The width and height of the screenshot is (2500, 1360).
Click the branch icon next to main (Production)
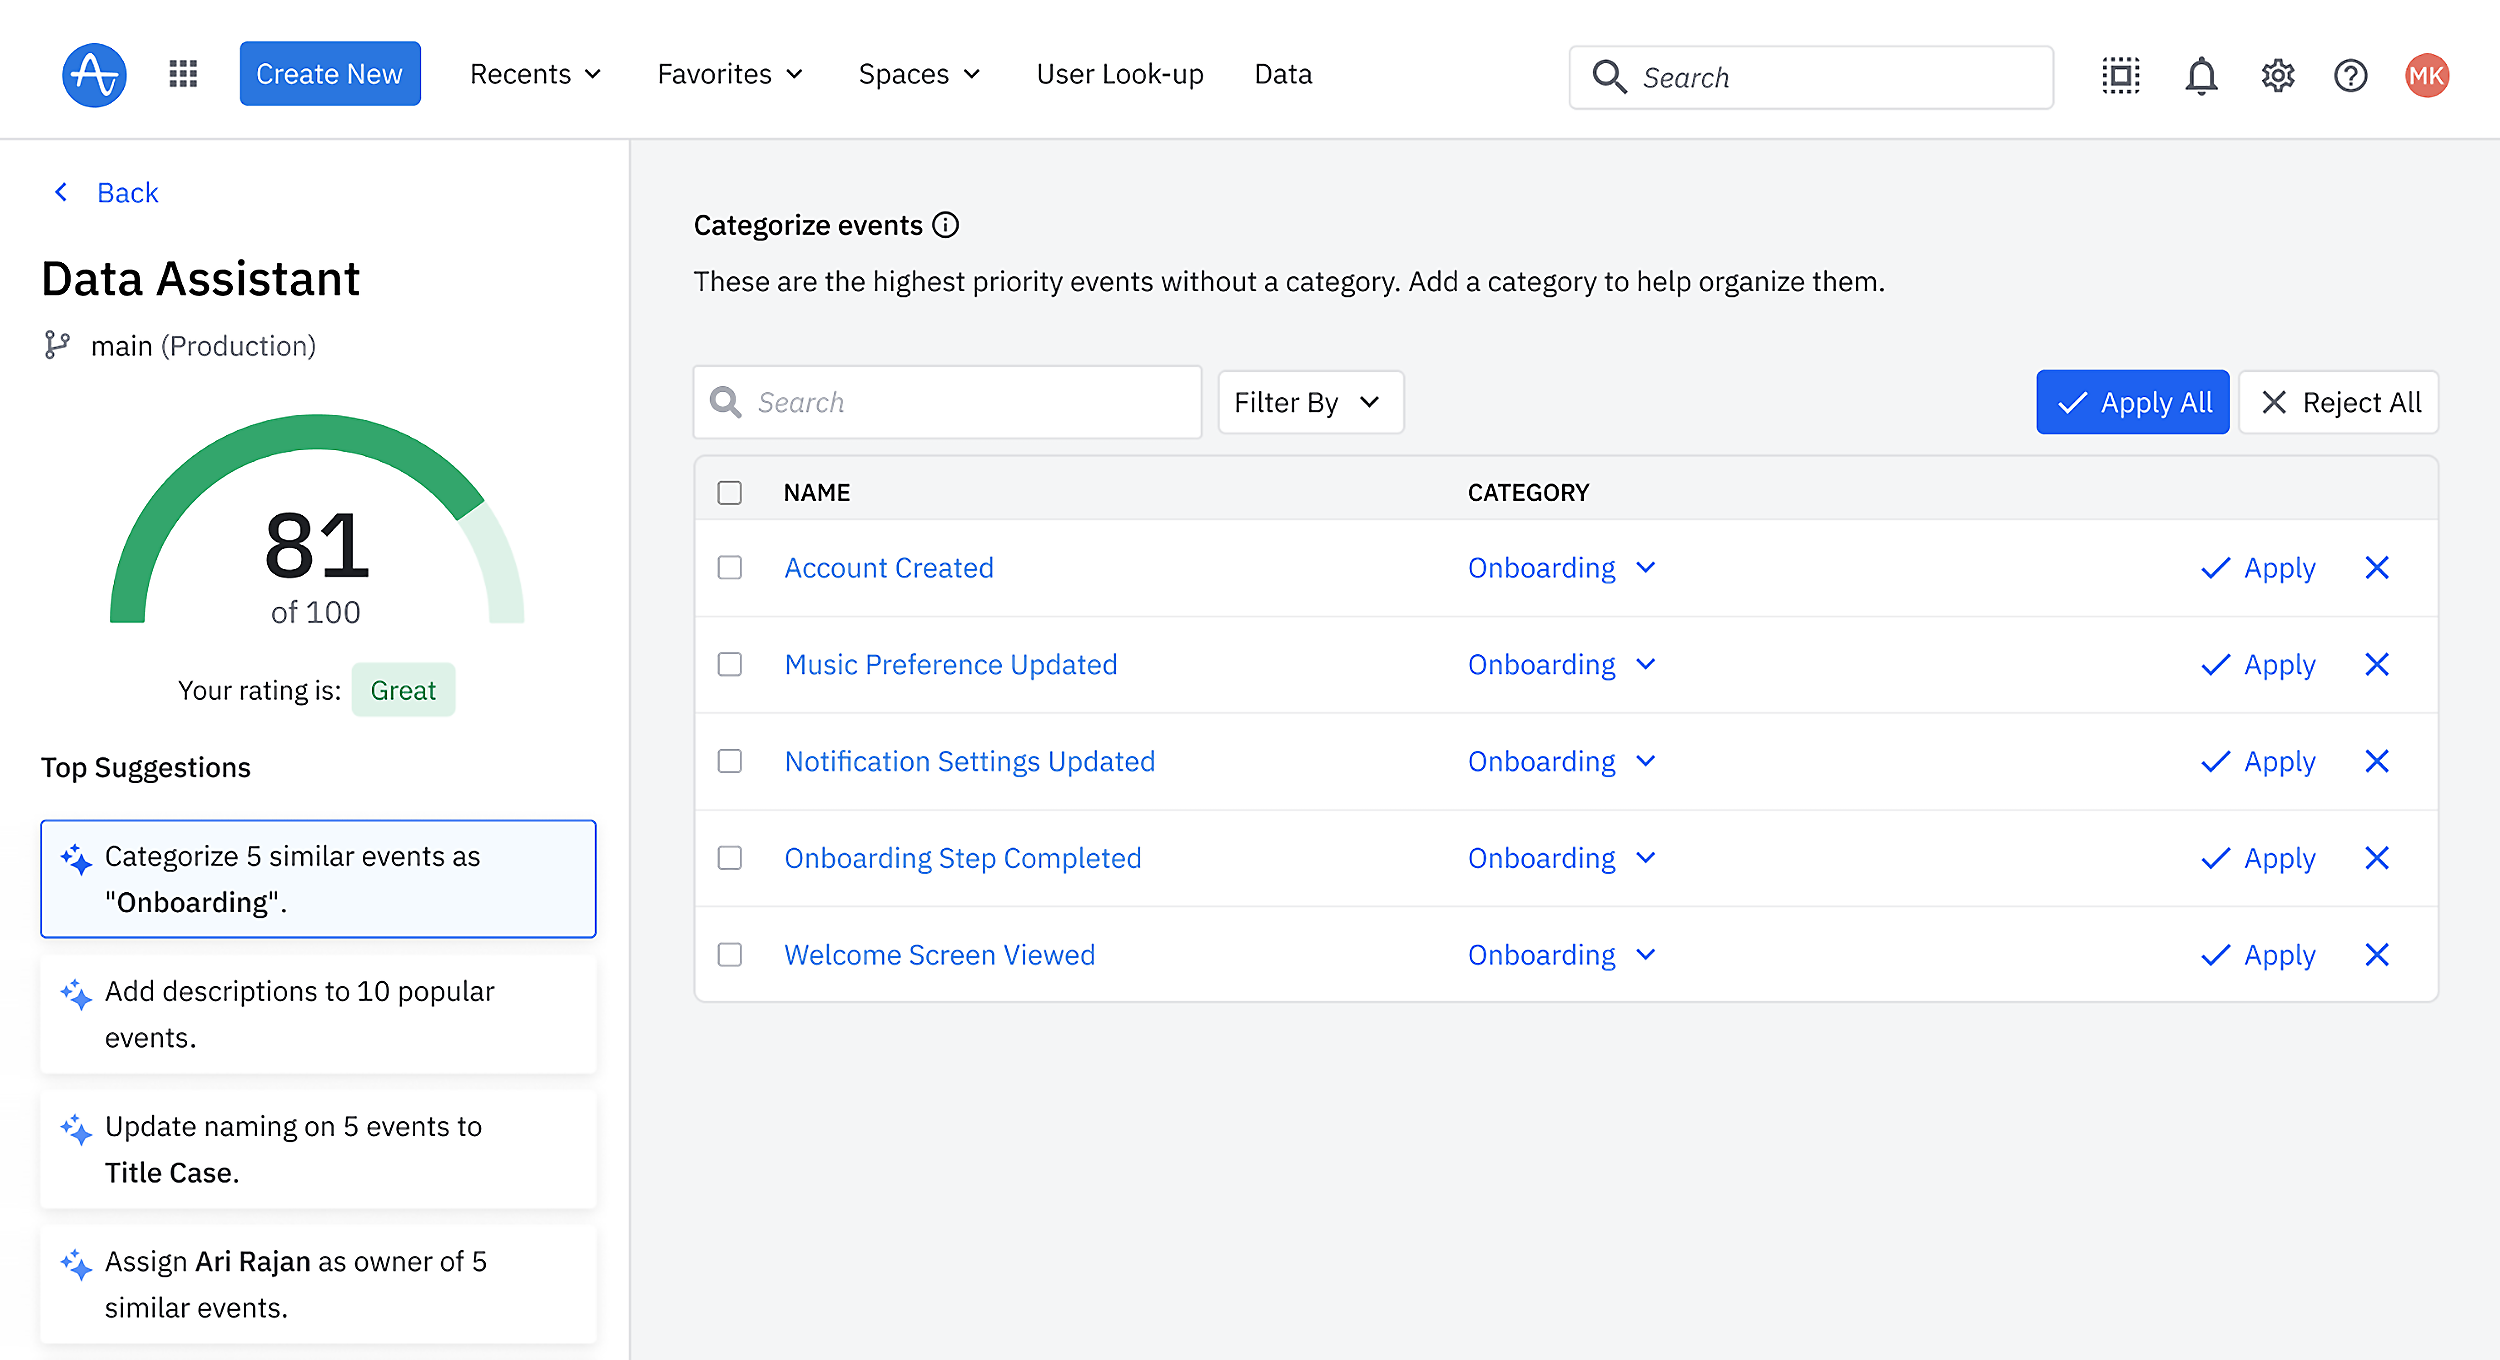57,345
